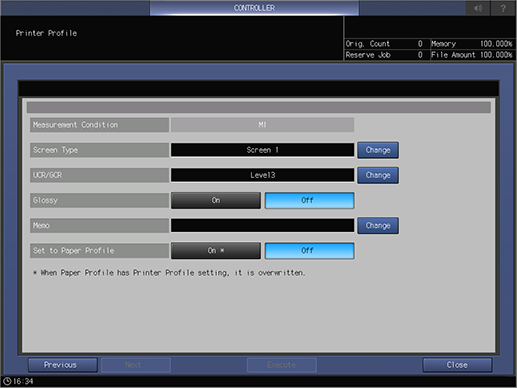
Task: Click the speaker sound icon
Action: click(x=478, y=8)
